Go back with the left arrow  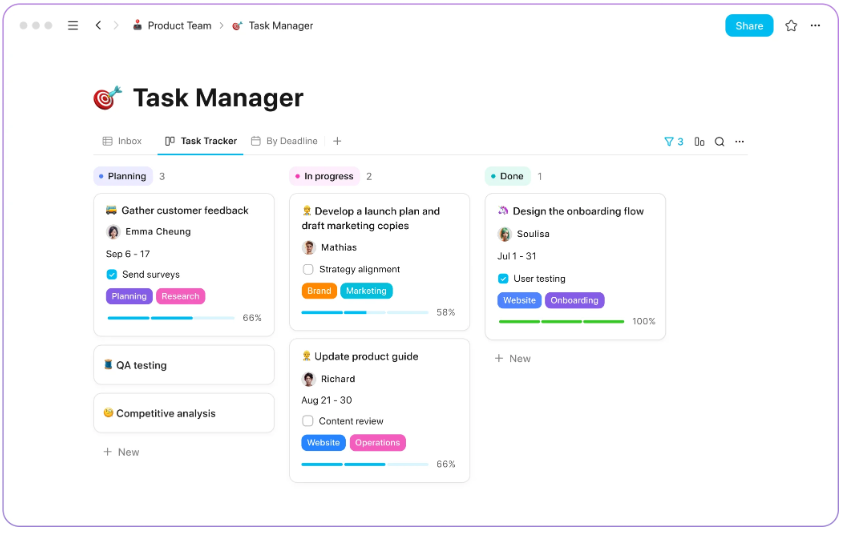coord(99,25)
